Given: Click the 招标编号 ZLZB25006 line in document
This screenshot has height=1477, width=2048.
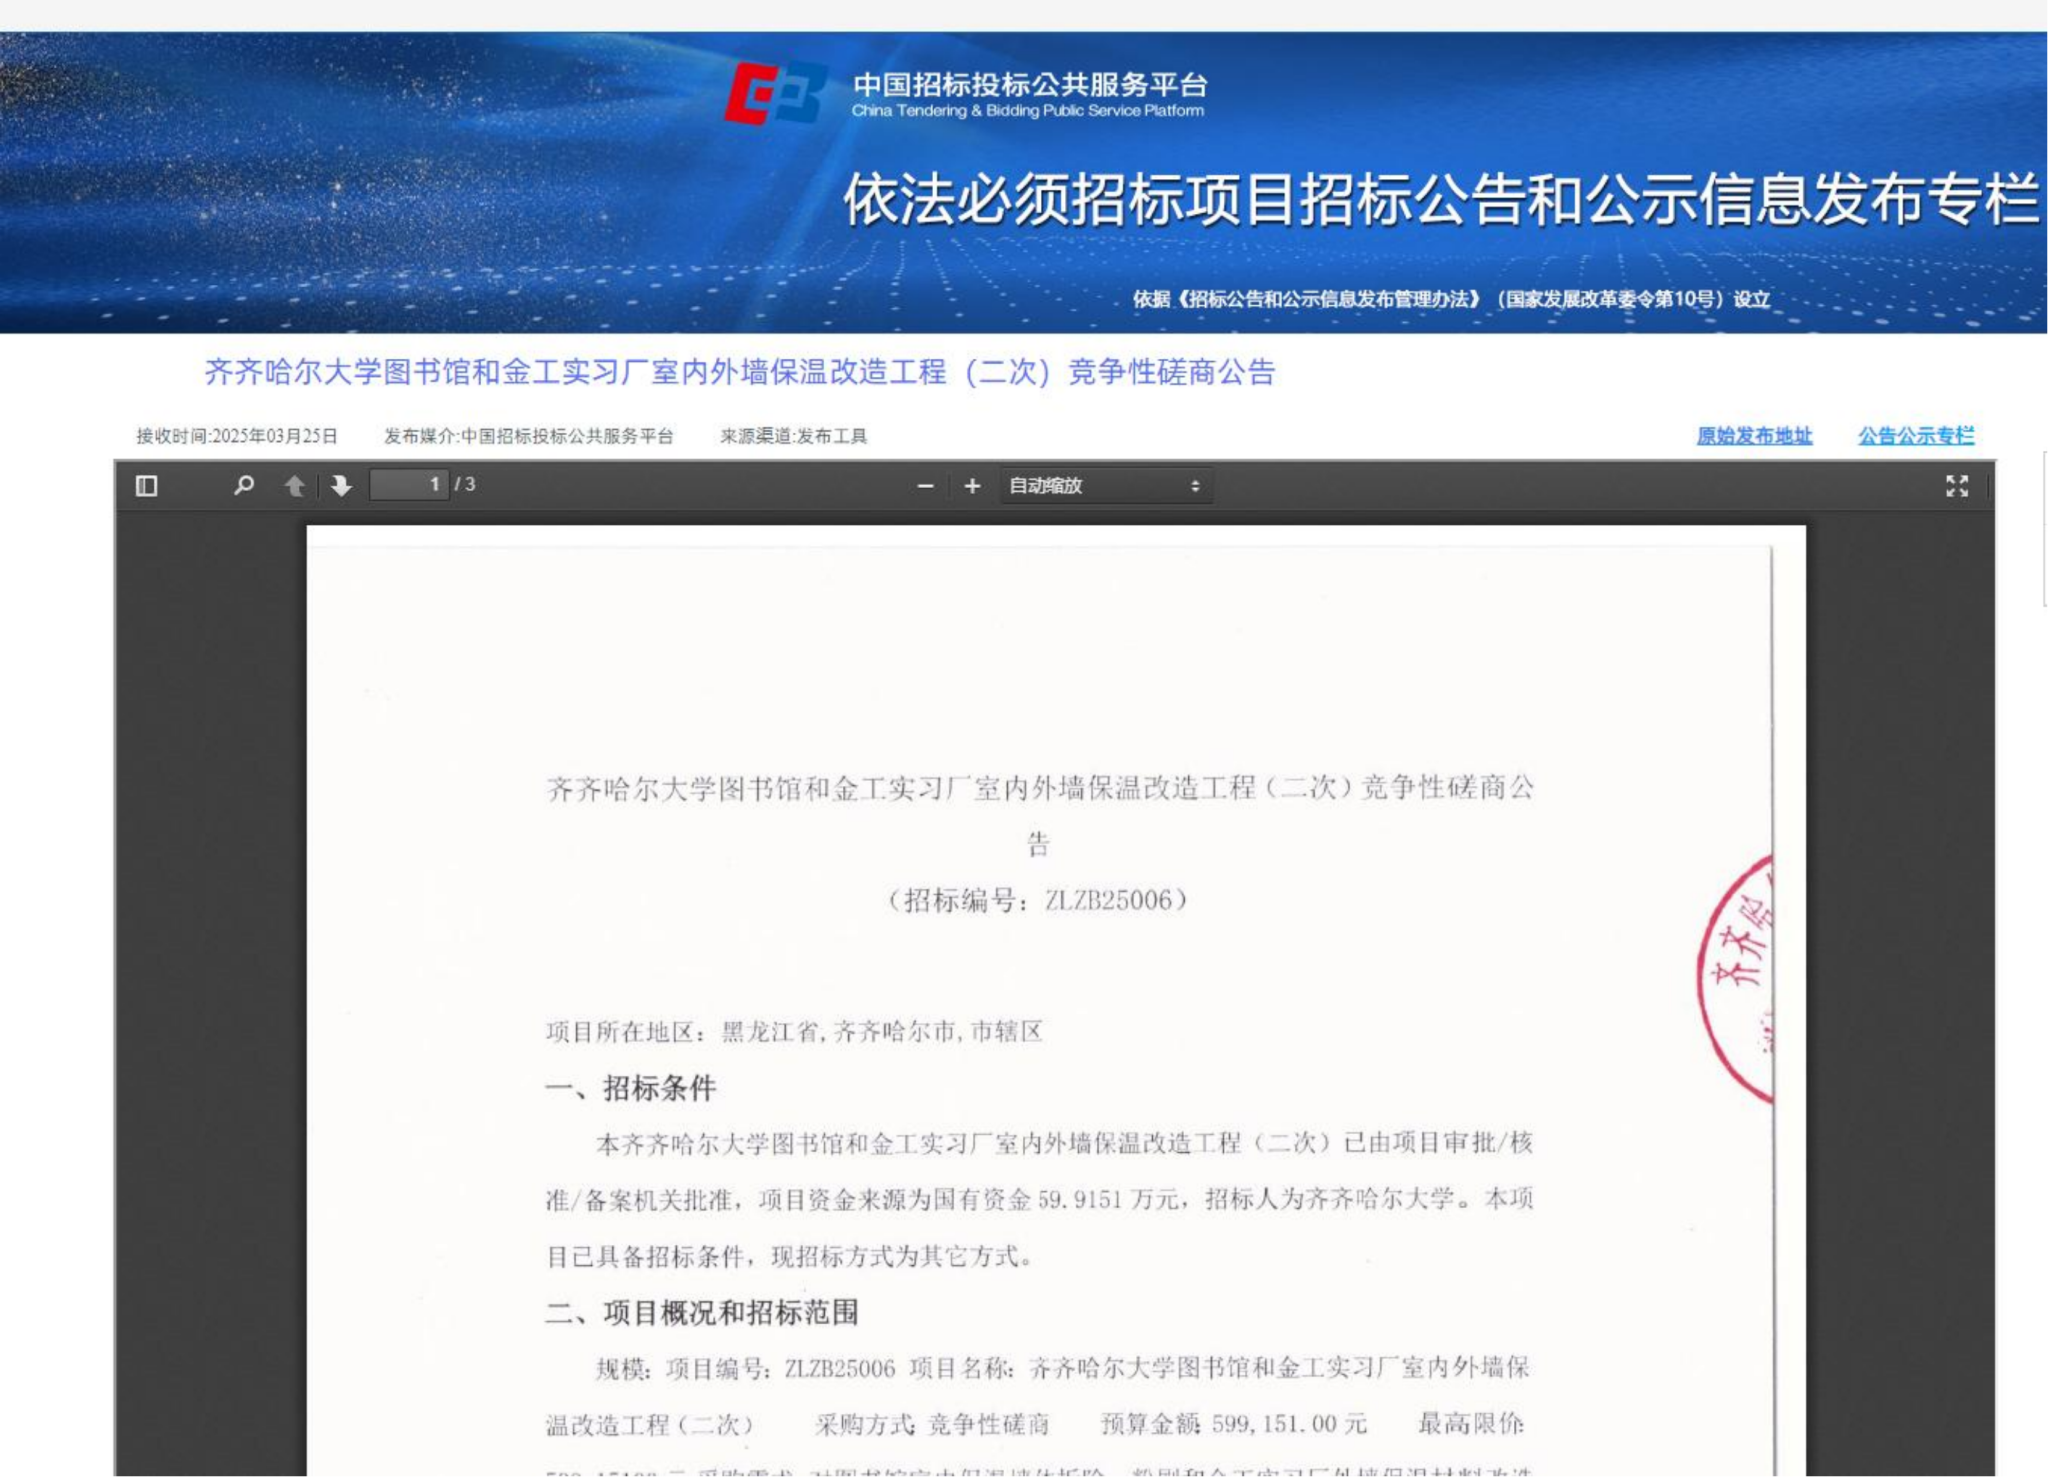Looking at the screenshot, I should 1037,900.
